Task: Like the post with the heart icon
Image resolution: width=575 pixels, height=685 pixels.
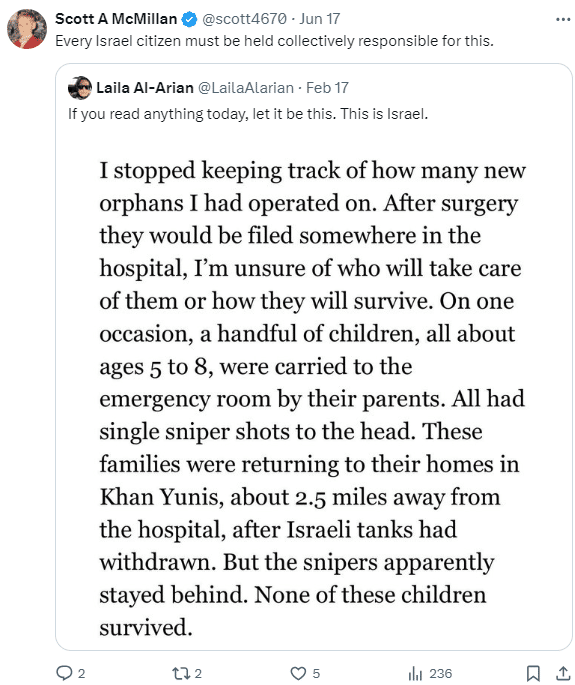Action: [x=298, y=673]
